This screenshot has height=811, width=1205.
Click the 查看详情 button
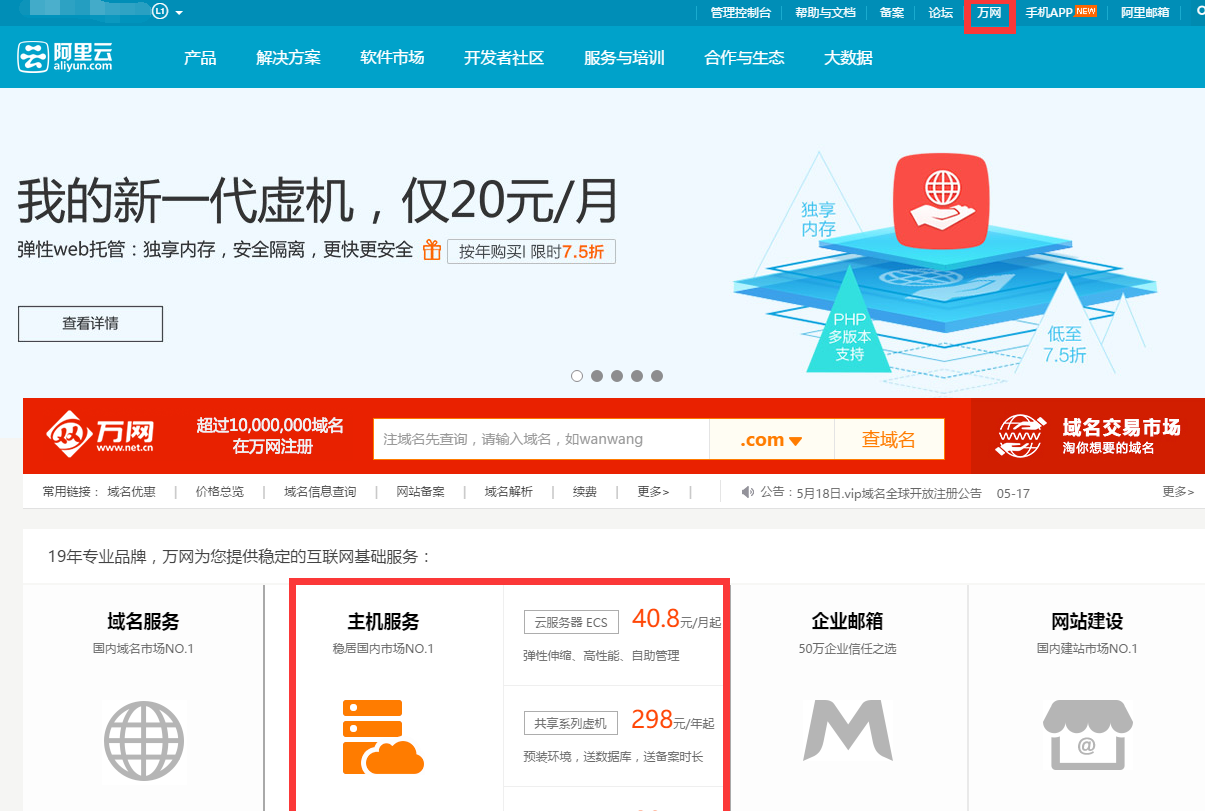pos(90,323)
